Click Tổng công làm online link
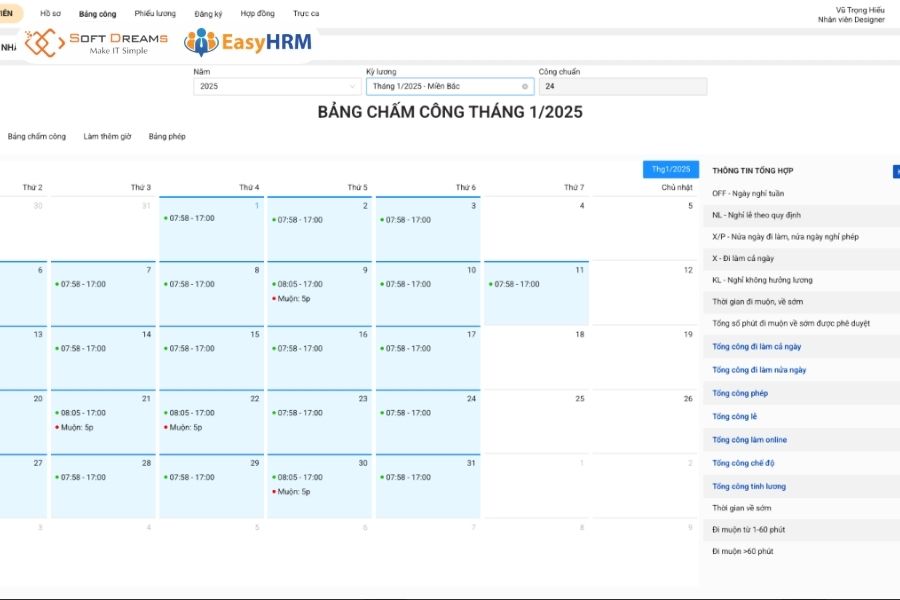 pyautogui.click(x=750, y=440)
